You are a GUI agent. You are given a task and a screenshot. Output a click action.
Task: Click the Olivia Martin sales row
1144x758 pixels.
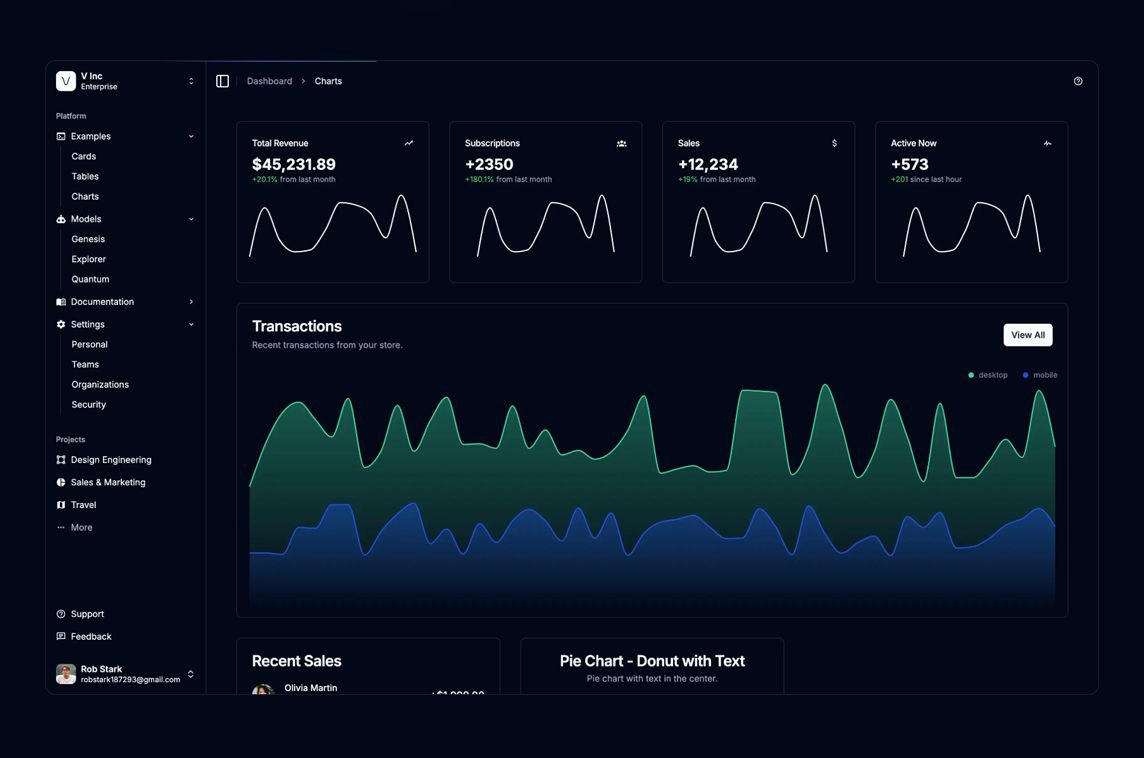(x=368, y=689)
